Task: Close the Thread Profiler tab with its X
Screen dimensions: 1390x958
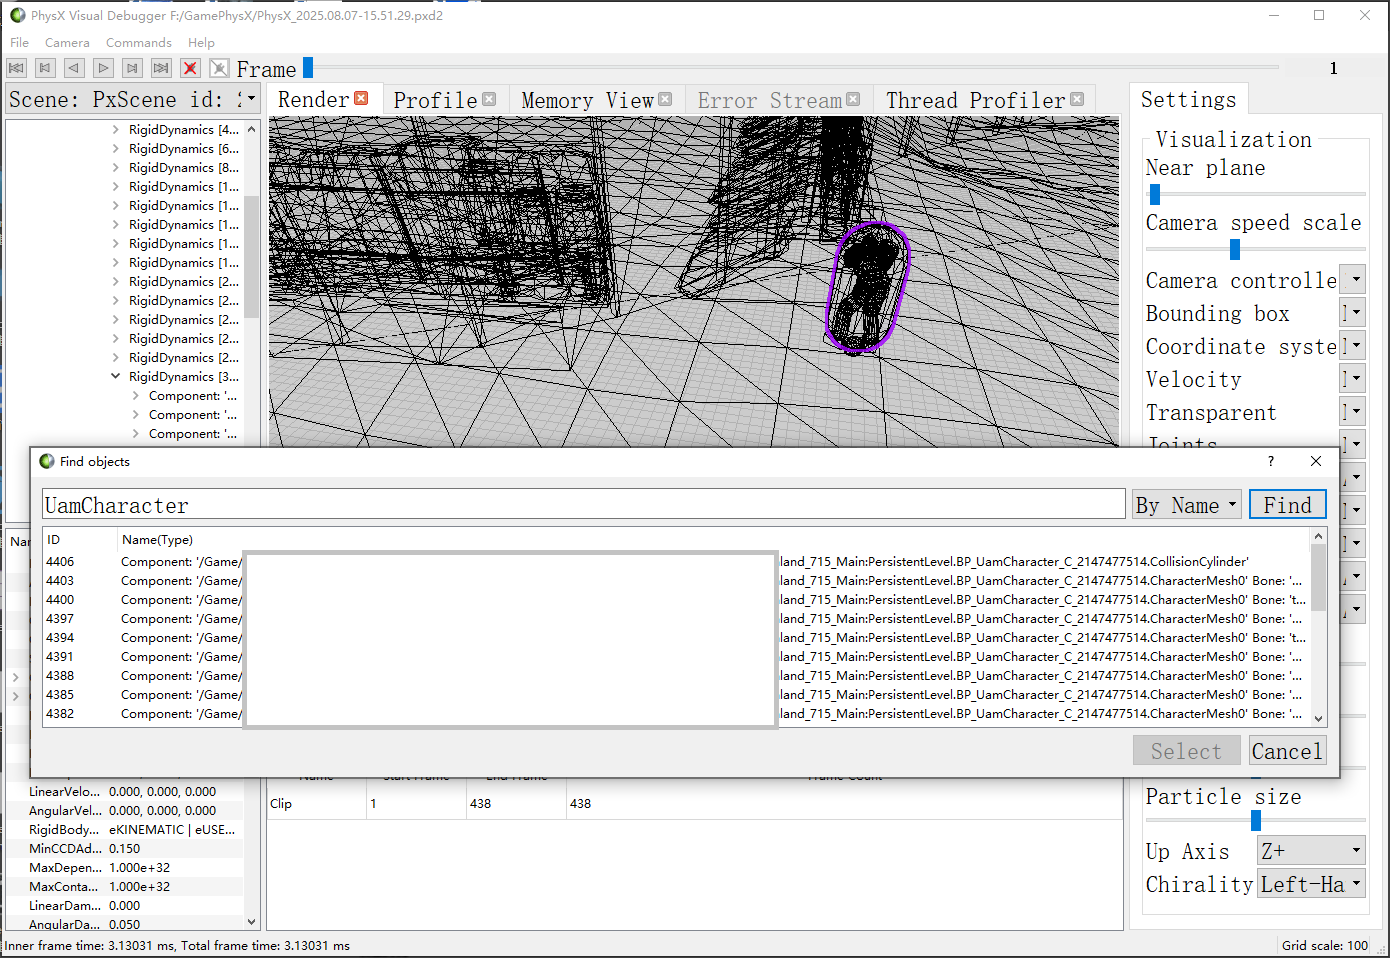Action: [x=1077, y=99]
